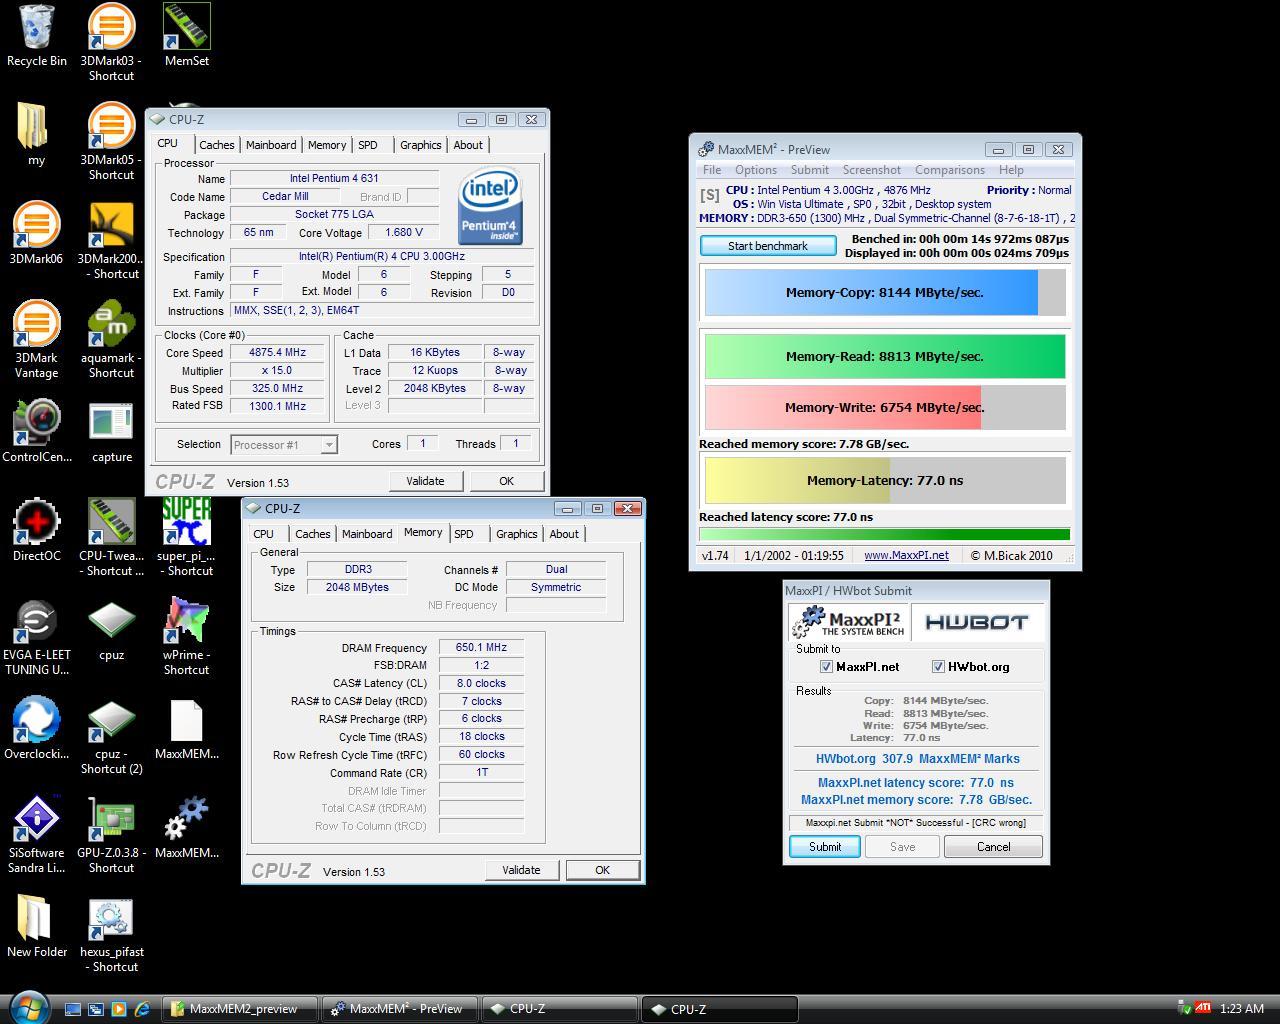Viewport: 1280px width, 1024px height.
Task: Launch the DirectOC desktop icon
Action: [37, 530]
